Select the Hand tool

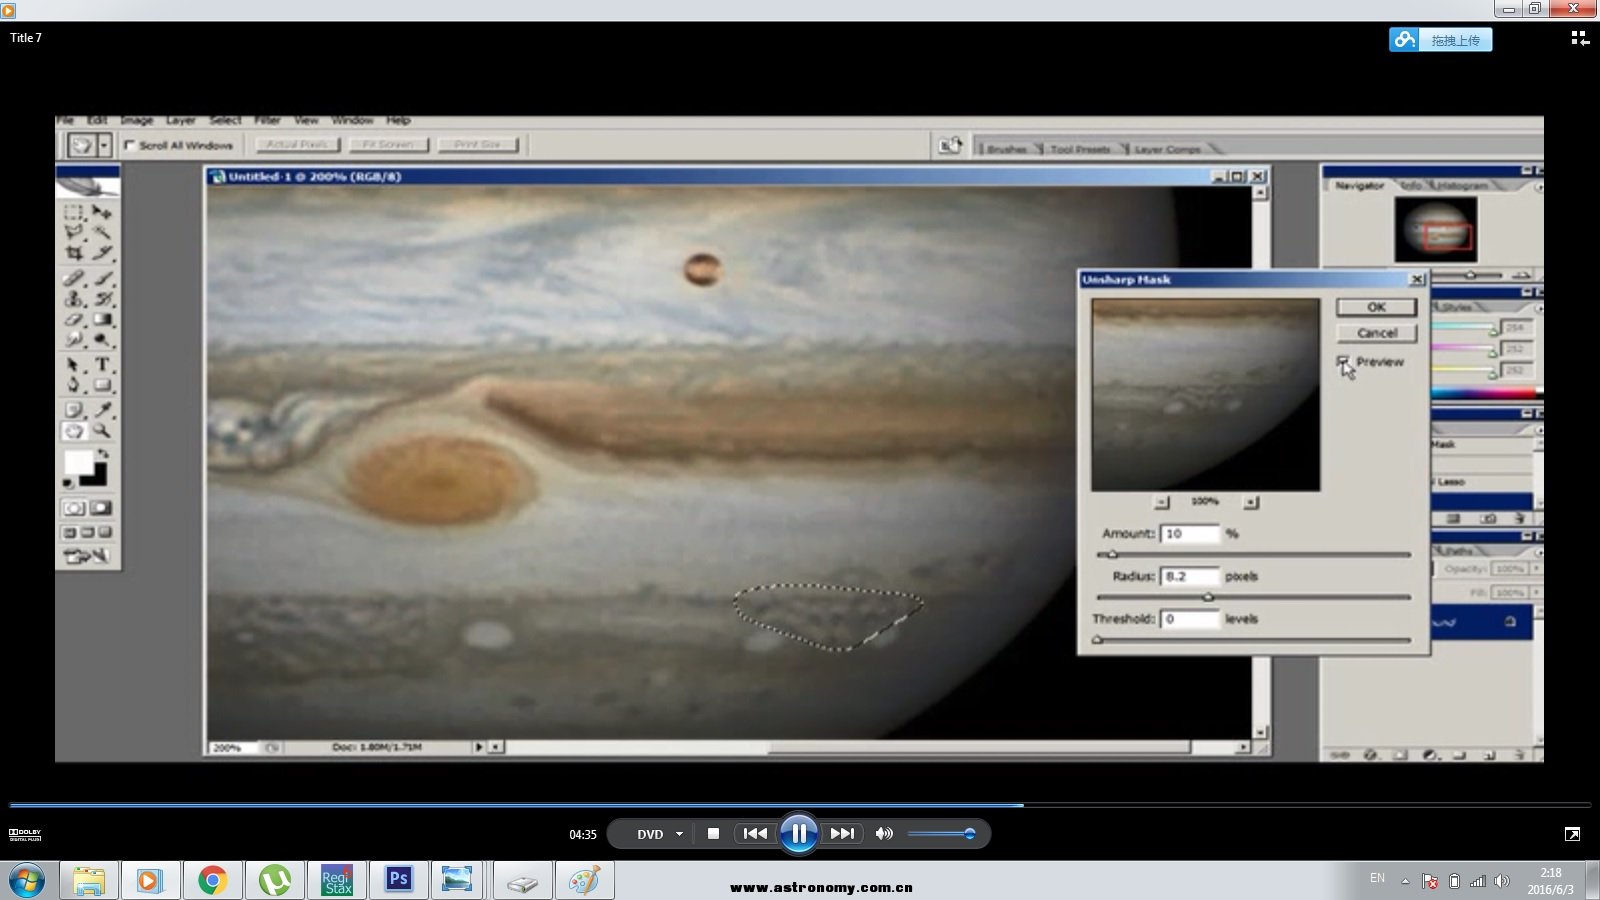click(x=74, y=431)
